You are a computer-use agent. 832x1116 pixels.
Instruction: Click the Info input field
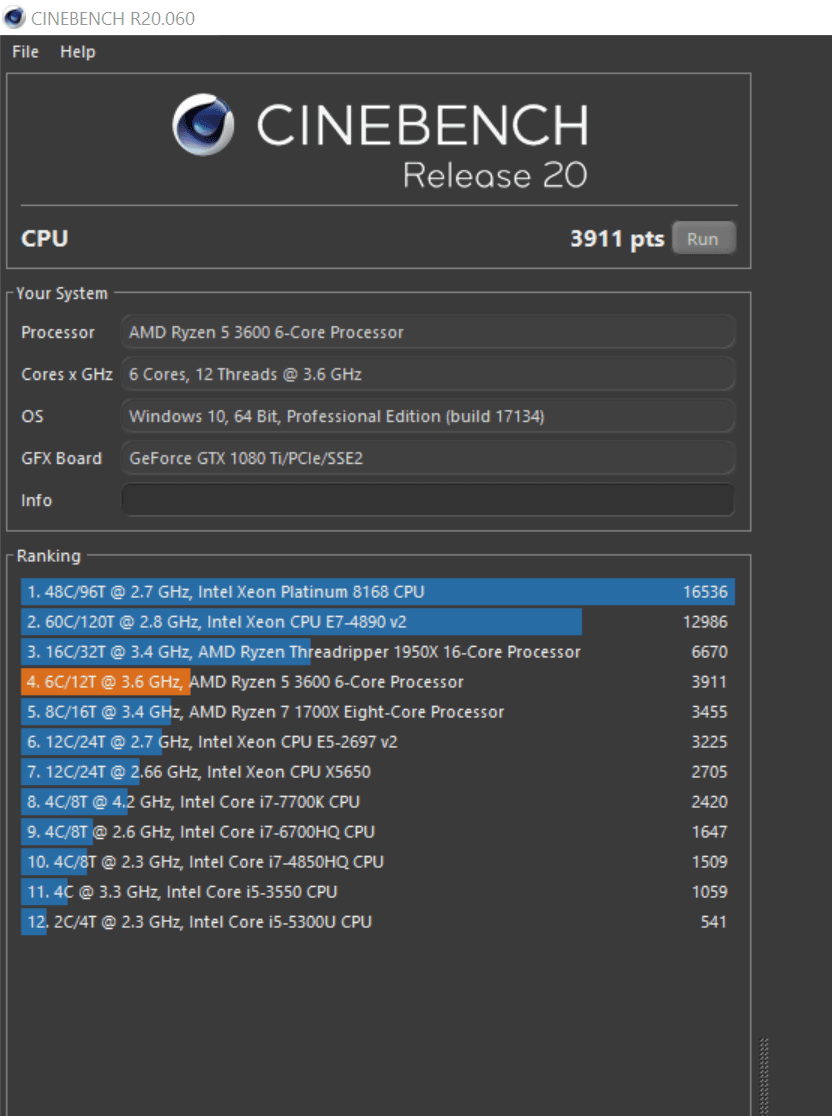click(427, 500)
